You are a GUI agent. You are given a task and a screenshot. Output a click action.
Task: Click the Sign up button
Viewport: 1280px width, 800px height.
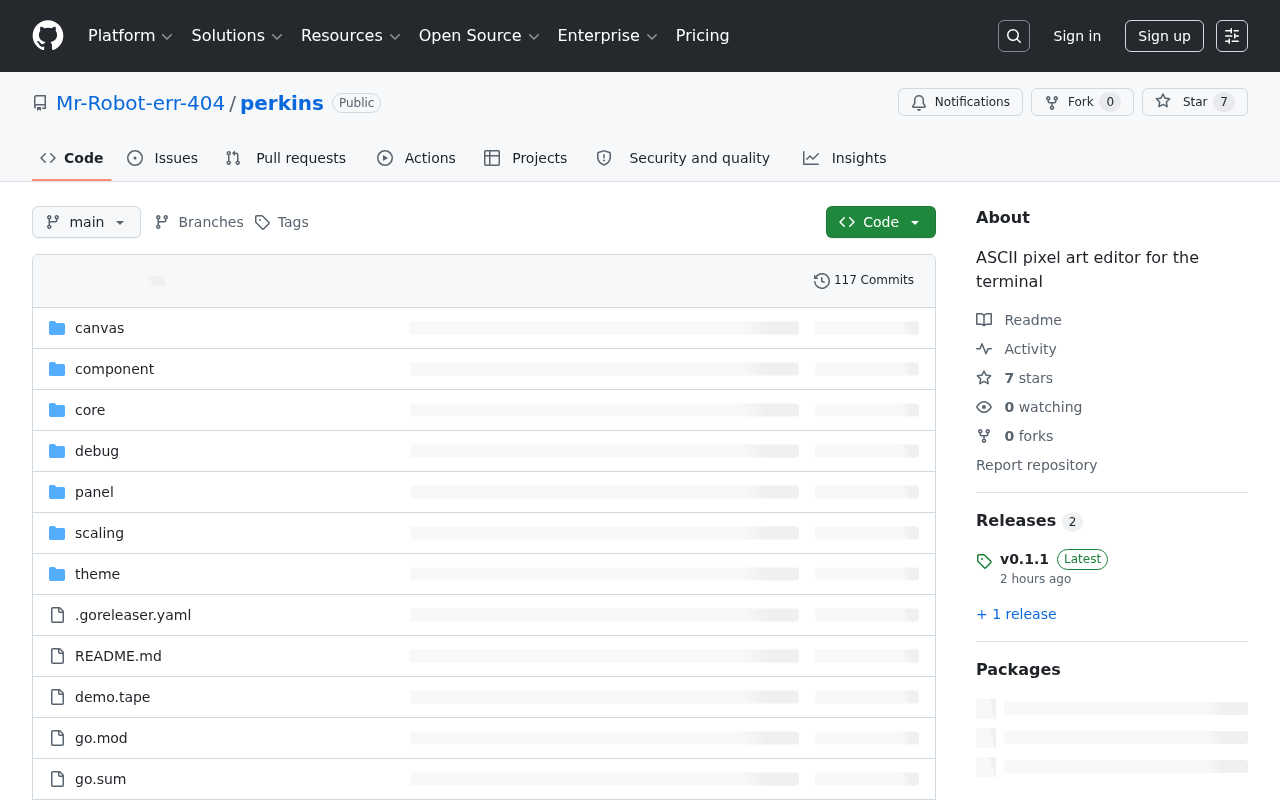click(1164, 36)
